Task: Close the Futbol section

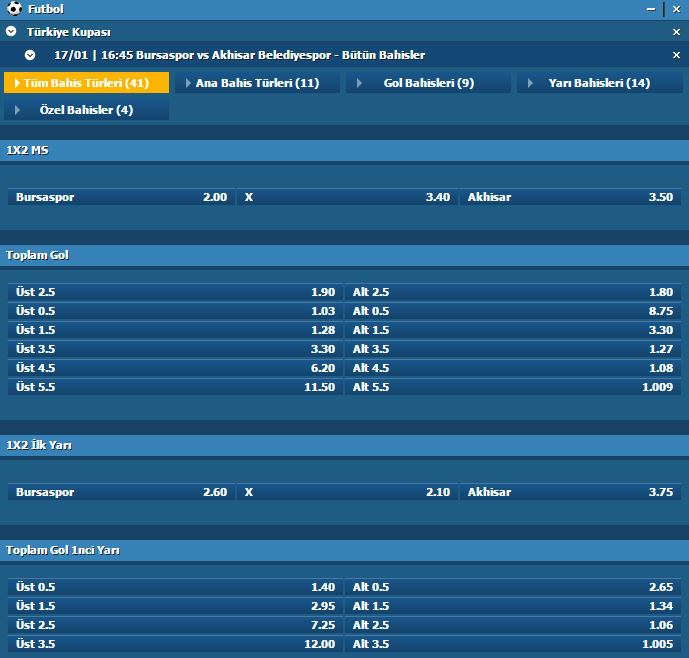Action: 676,9
